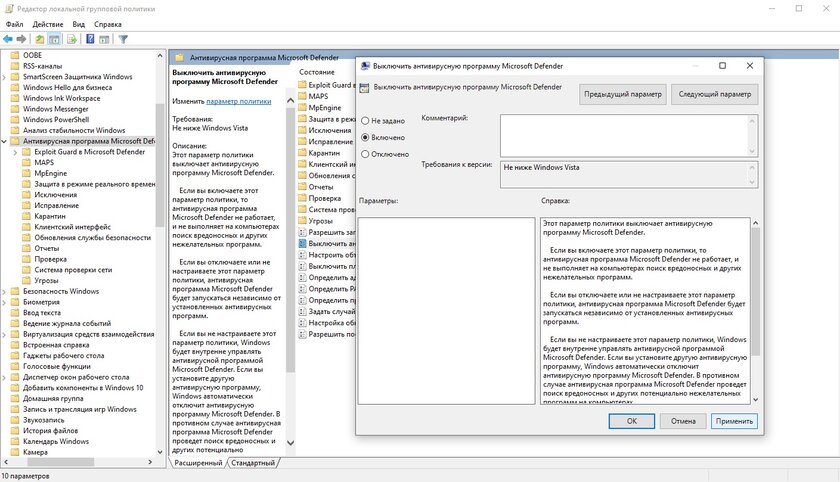The width and height of the screenshot is (840, 482).
Task: Open the Справка menu
Action: pos(108,24)
